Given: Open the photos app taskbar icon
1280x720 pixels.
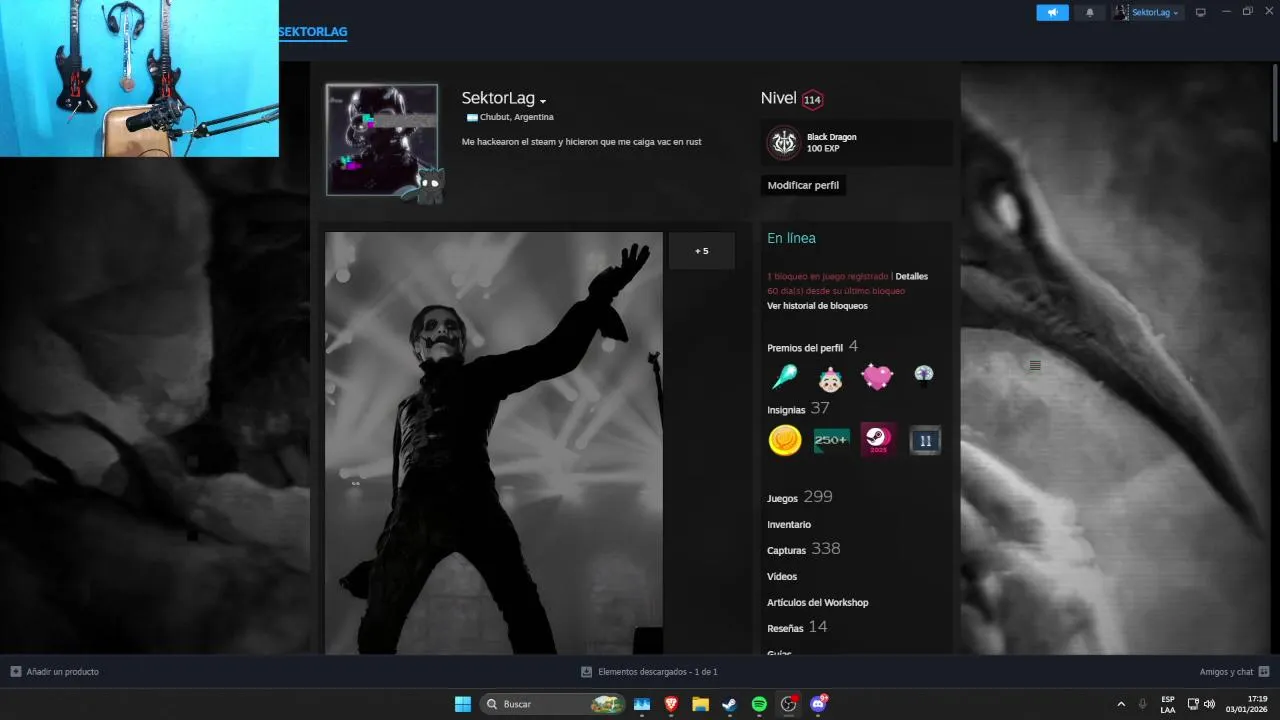Looking at the screenshot, I should [642, 704].
